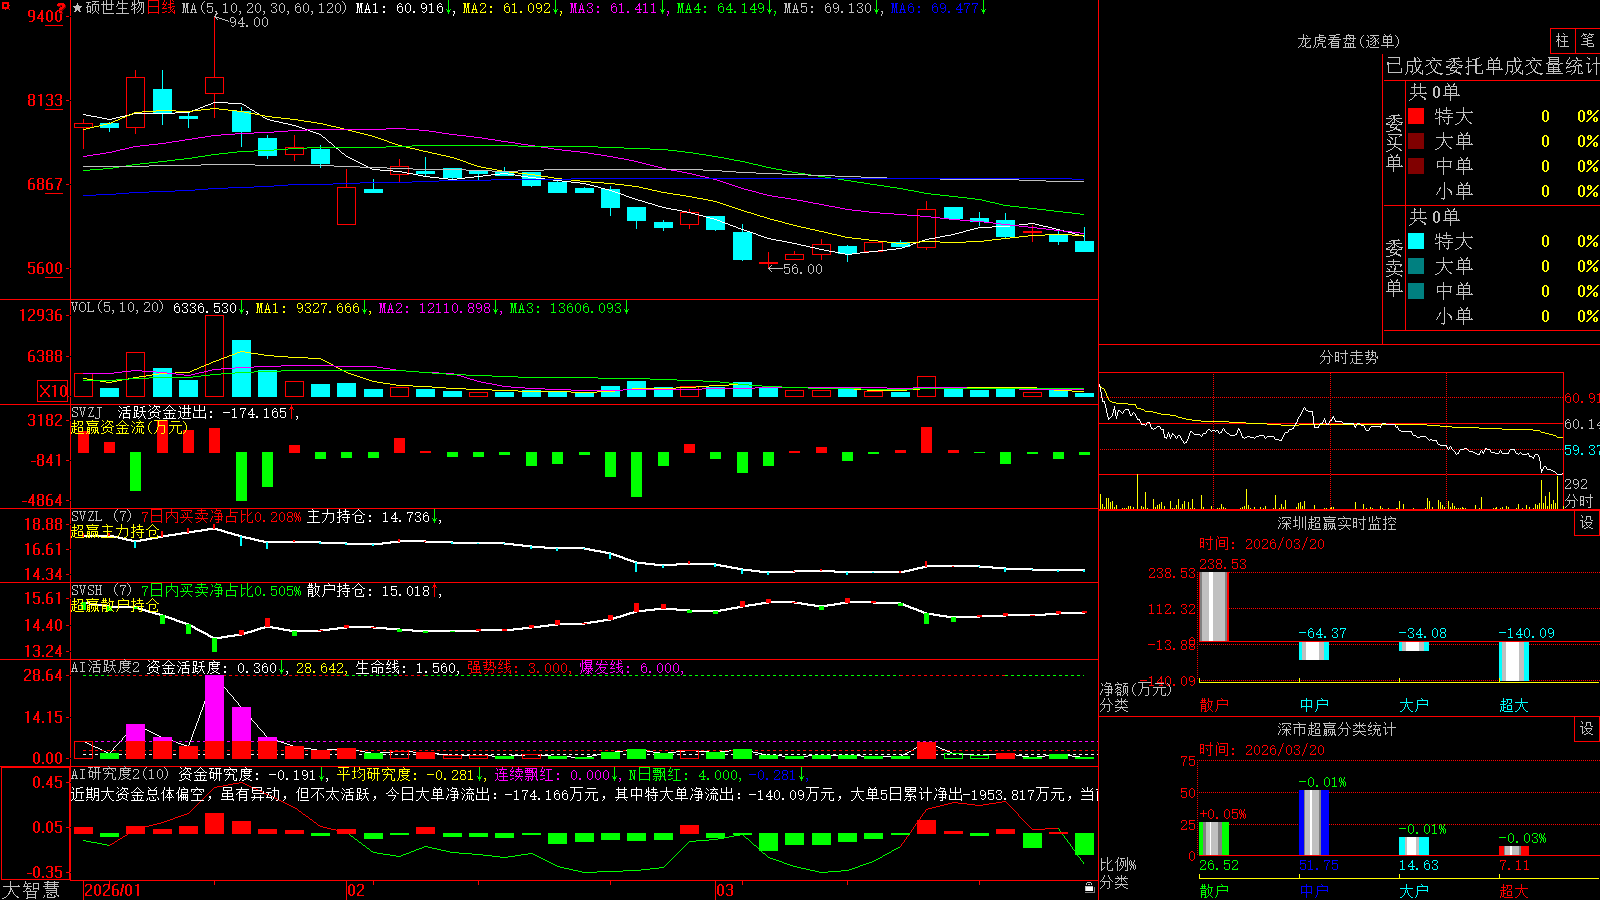The width and height of the screenshot is (1600, 900).
Task: Click the 大智慧 logo label
Action: coord(31,889)
